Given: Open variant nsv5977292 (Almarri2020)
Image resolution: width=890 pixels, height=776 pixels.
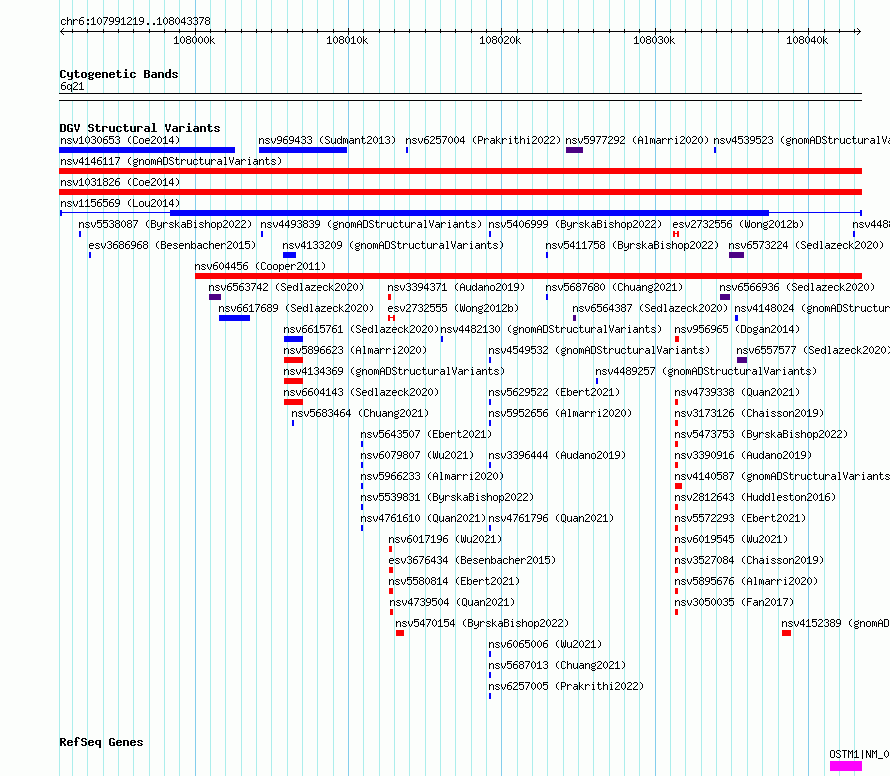Looking at the screenshot, I should click(x=637, y=140).
